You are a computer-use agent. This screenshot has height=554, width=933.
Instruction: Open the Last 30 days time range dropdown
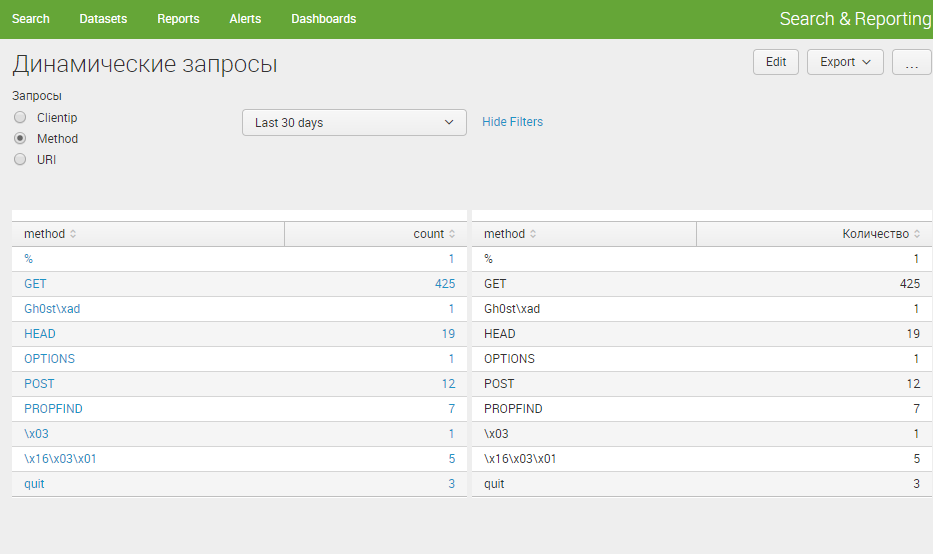click(x=354, y=123)
